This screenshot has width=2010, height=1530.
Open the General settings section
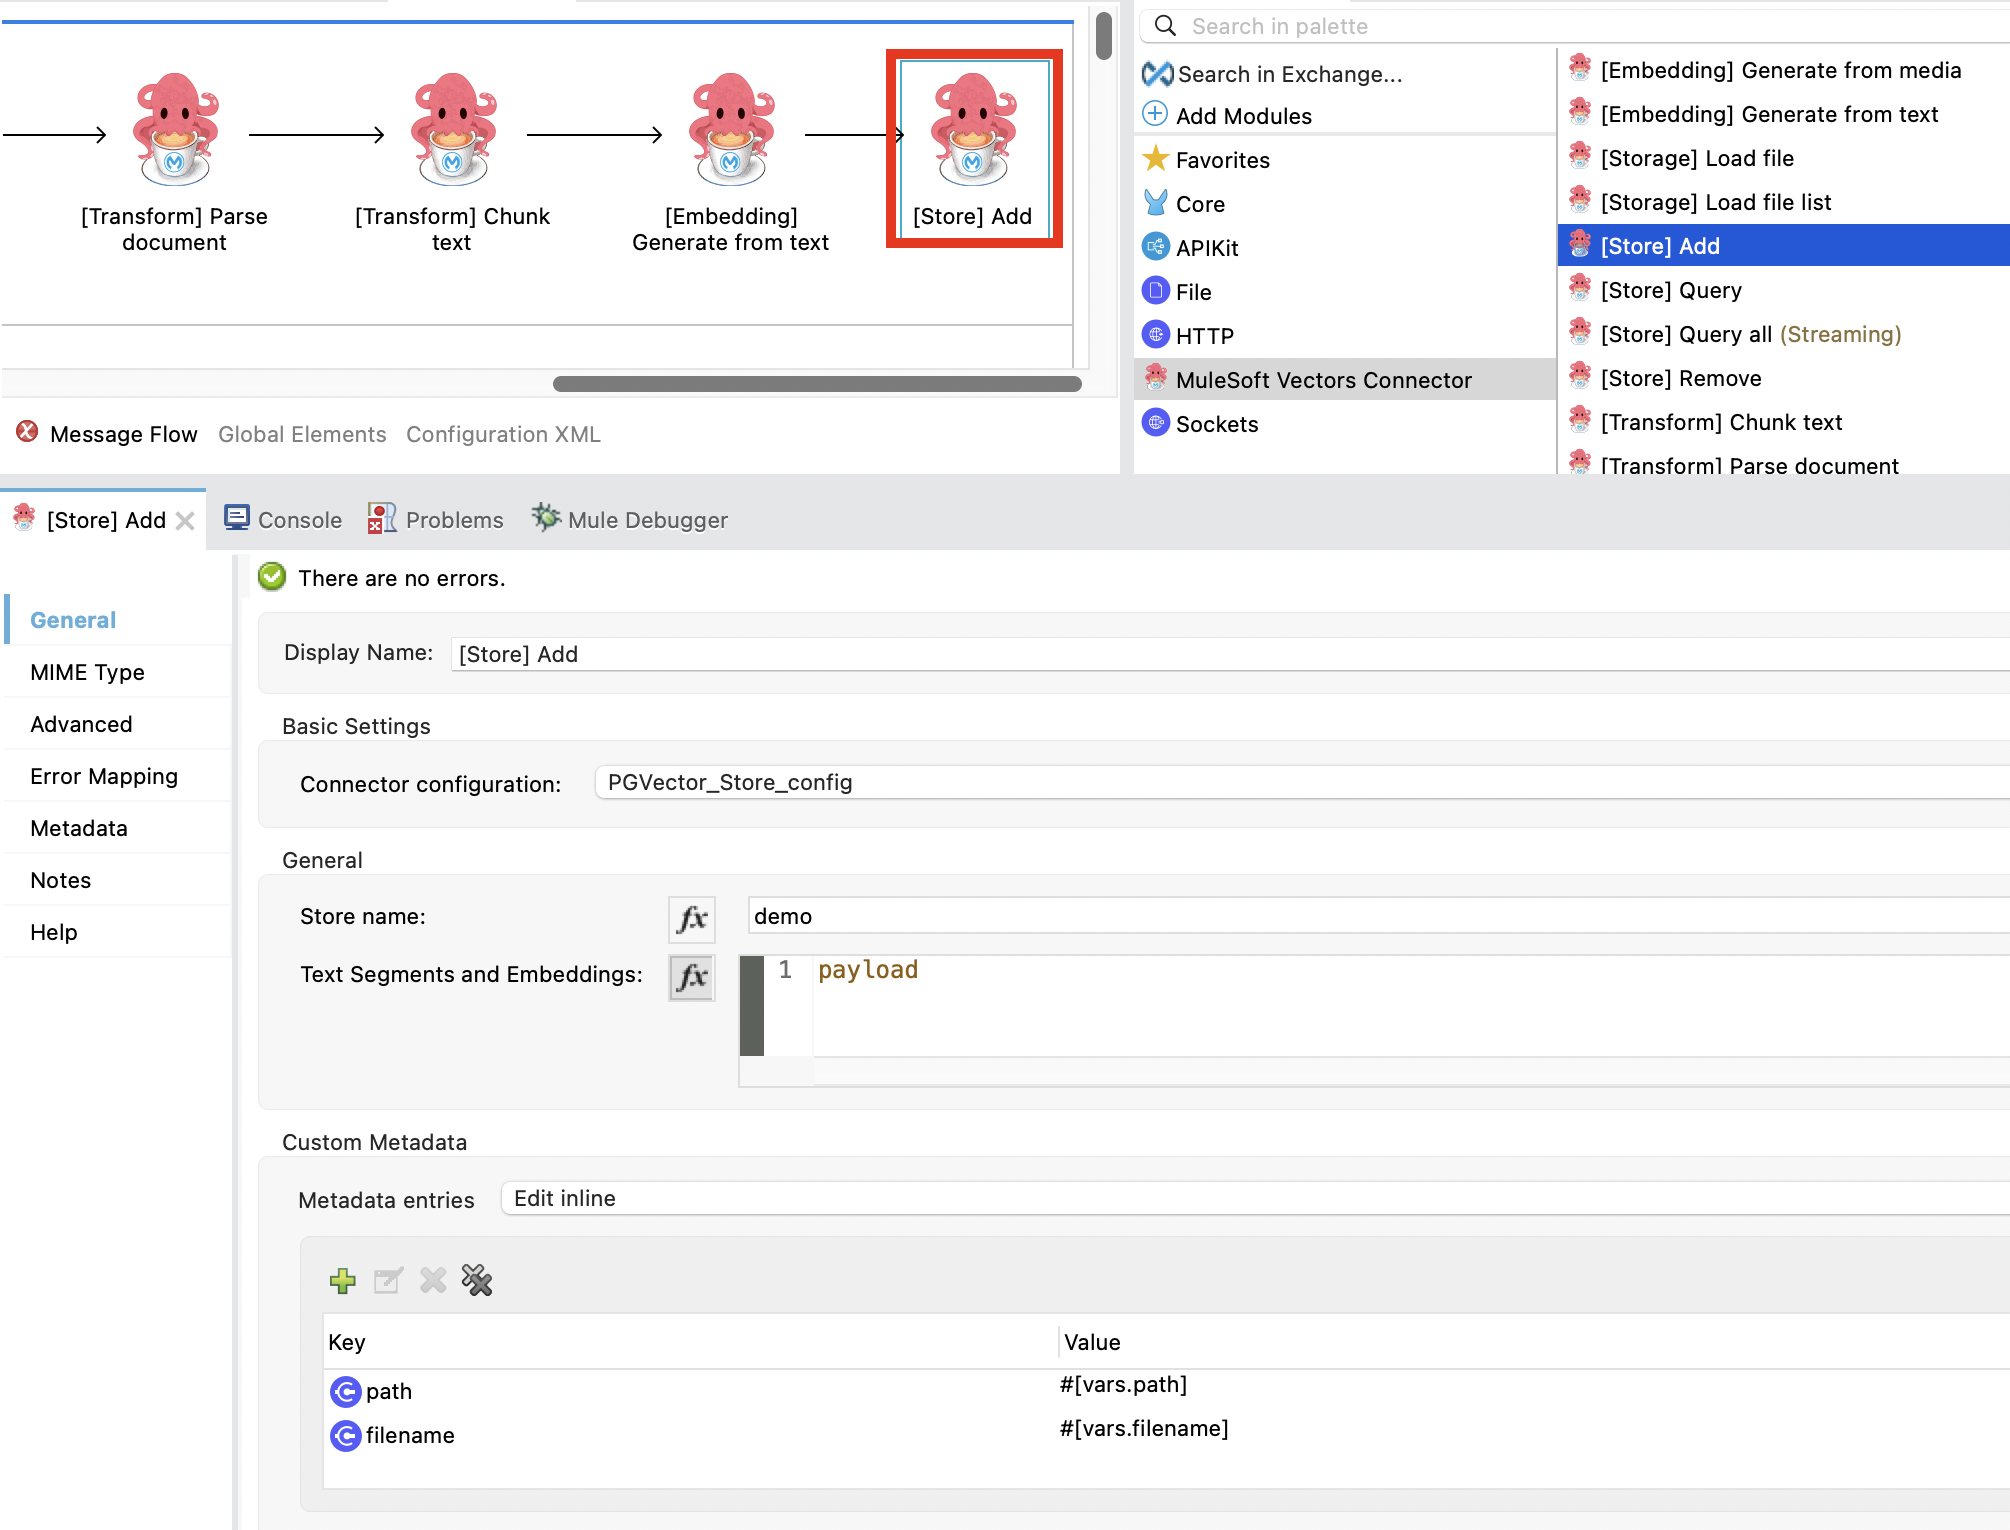(118, 620)
